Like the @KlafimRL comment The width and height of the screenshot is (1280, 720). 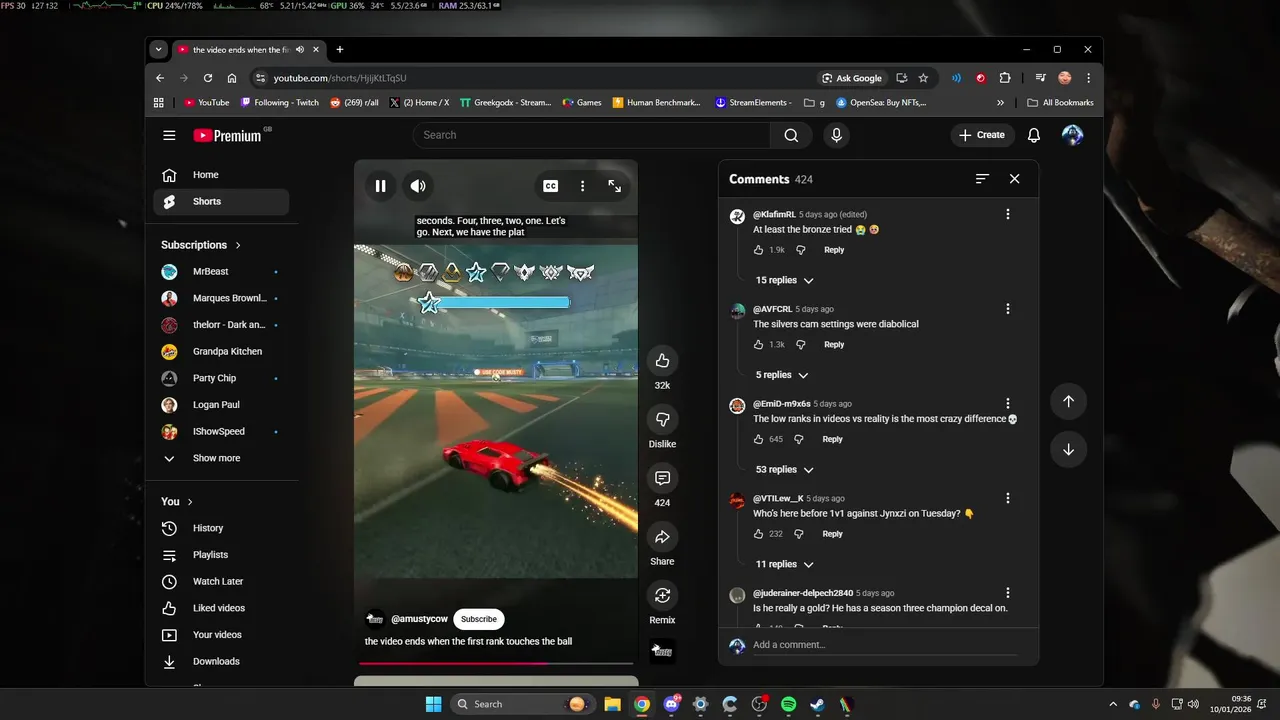pyautogui.click(x=758, y=250)
